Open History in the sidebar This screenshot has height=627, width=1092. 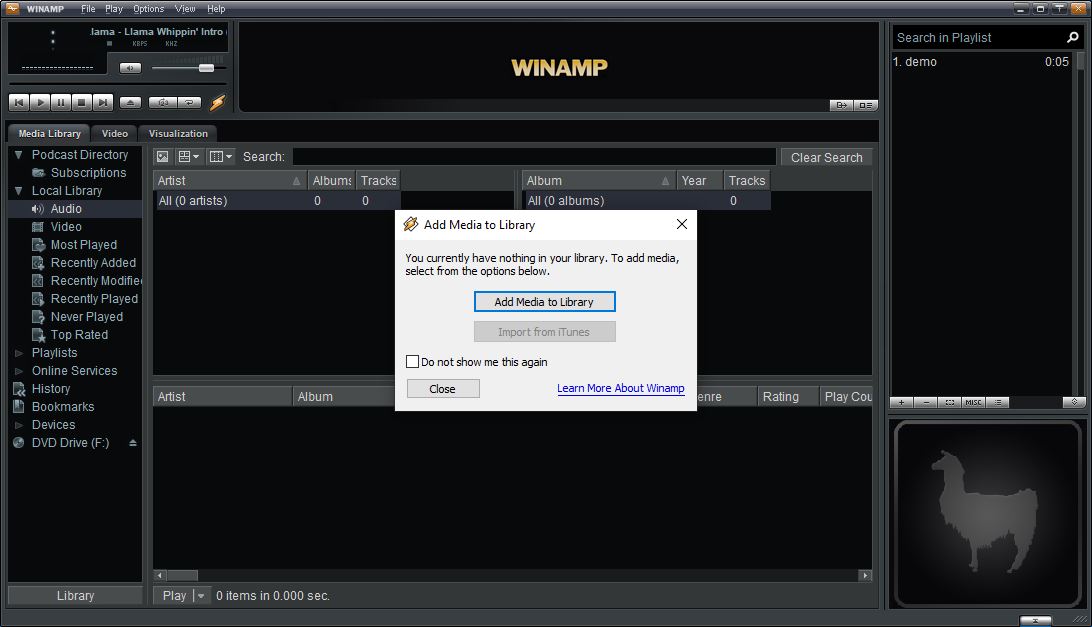pos(50,389)
